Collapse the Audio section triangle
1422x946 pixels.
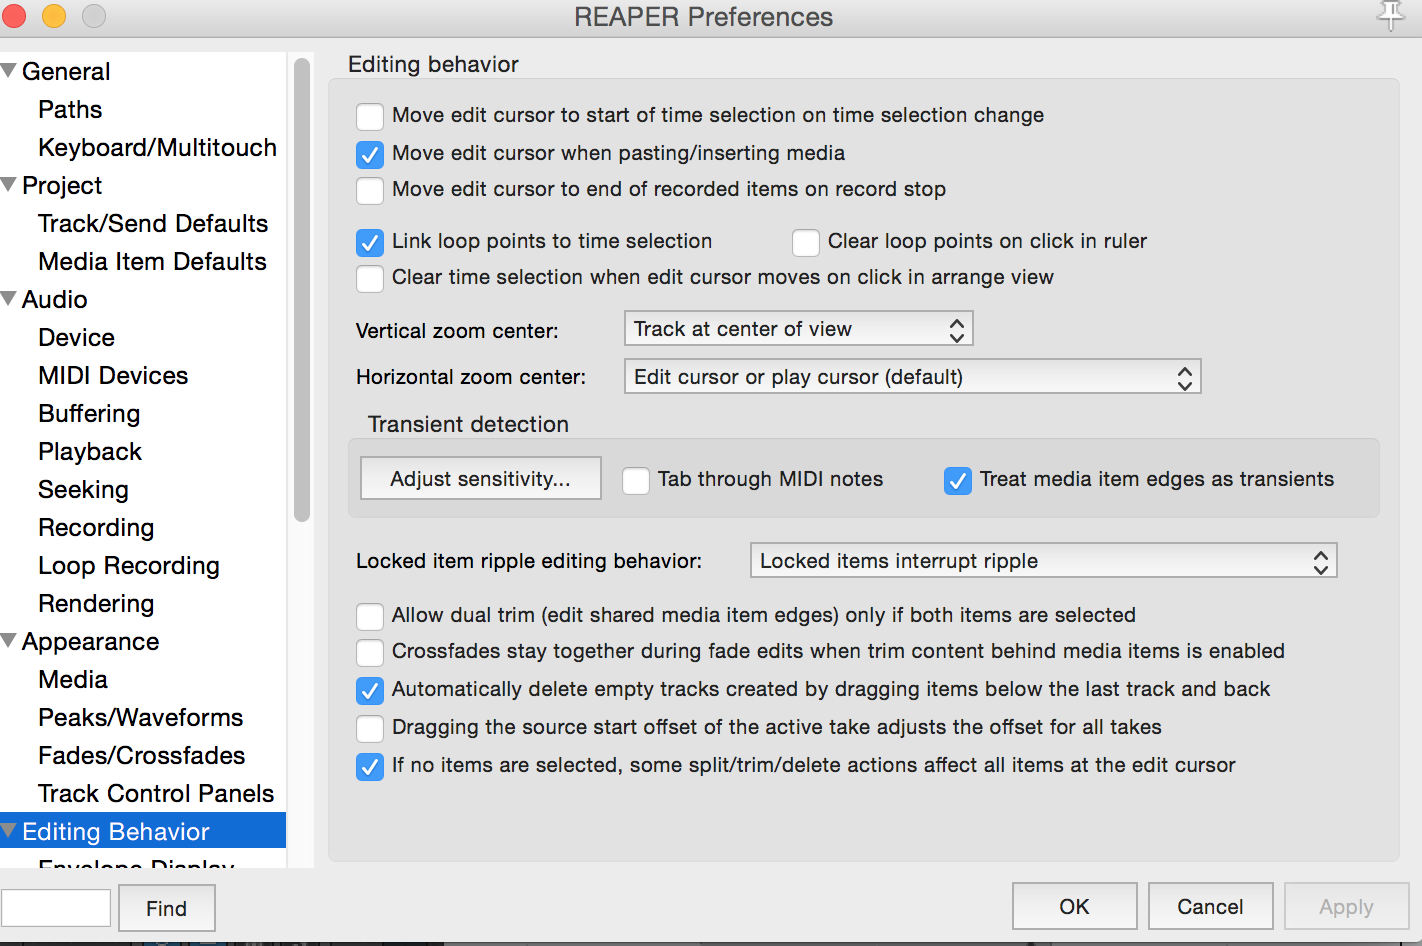coord(9,299)
